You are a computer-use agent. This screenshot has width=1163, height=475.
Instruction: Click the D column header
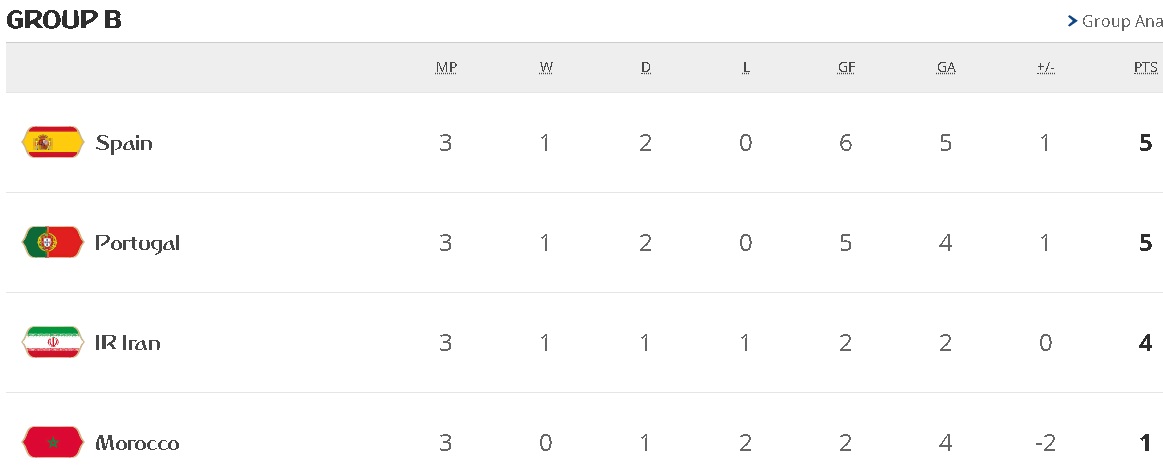pyautogui.click(x=646, y=68)
